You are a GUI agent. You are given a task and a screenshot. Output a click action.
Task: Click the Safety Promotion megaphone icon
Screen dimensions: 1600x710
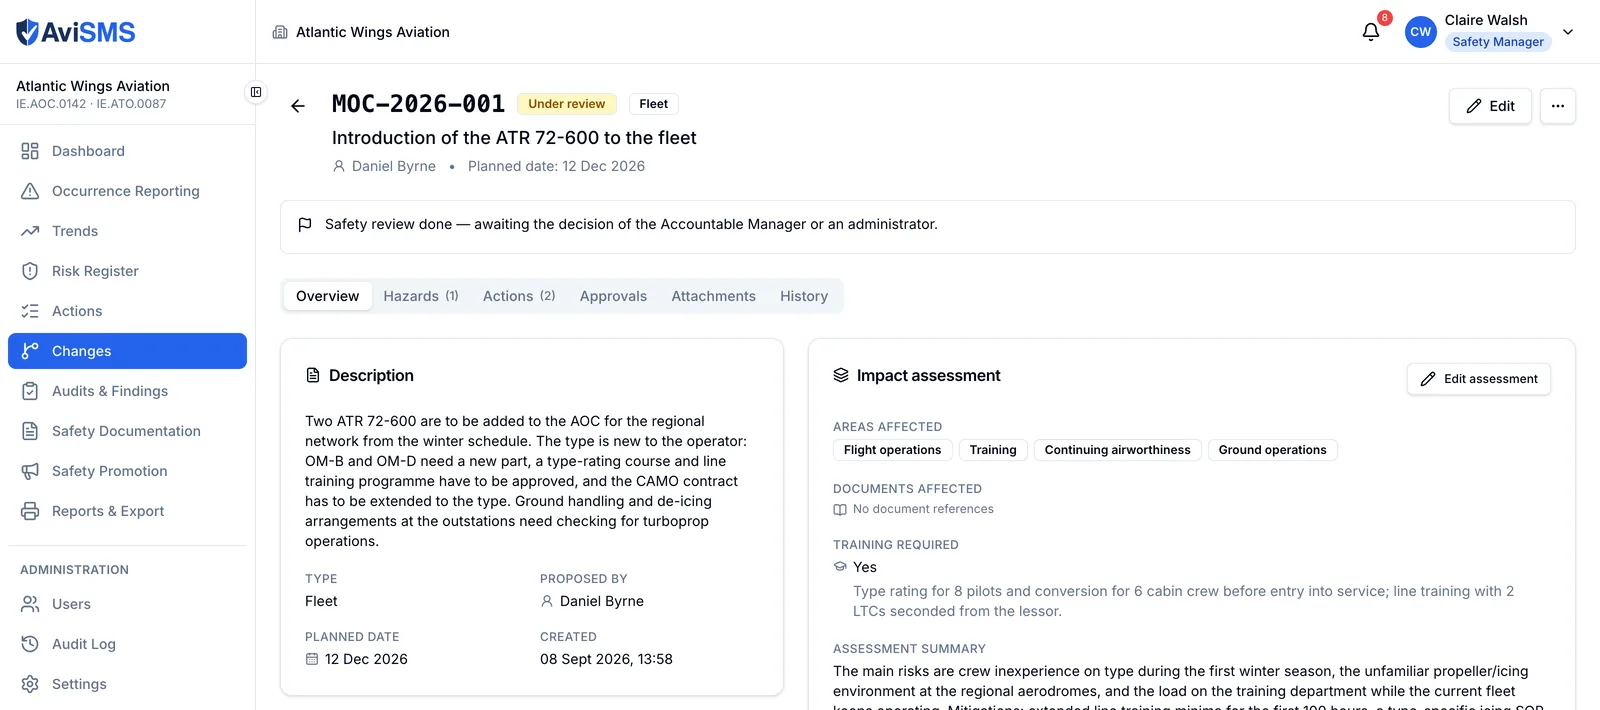click(x=30, y=471)
